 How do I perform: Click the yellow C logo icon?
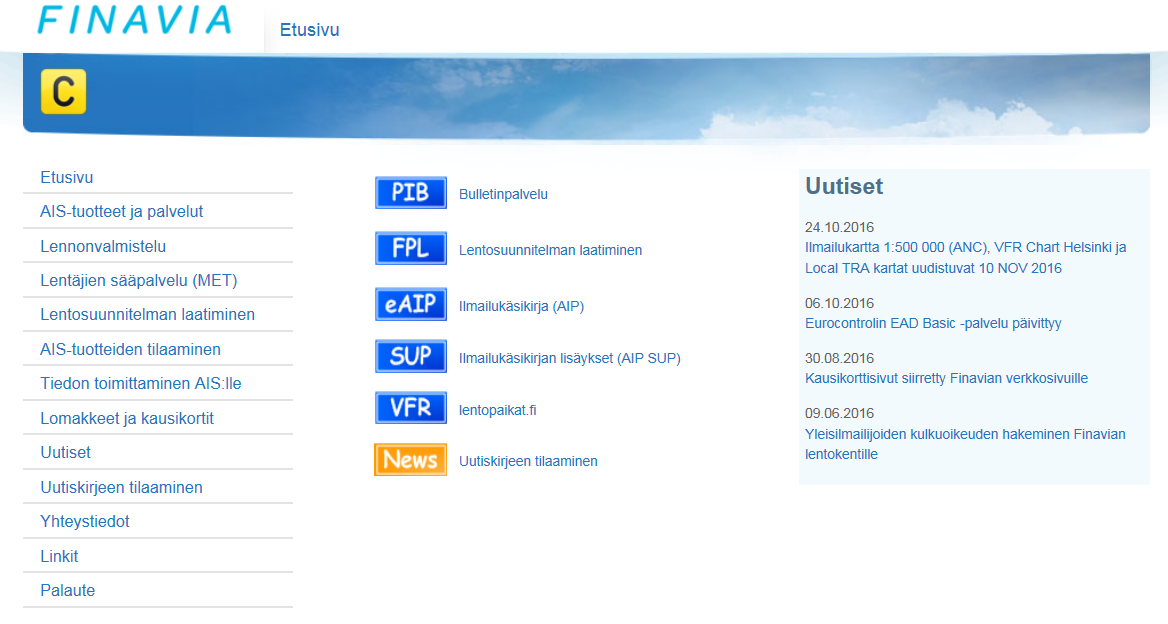point(63,92)
